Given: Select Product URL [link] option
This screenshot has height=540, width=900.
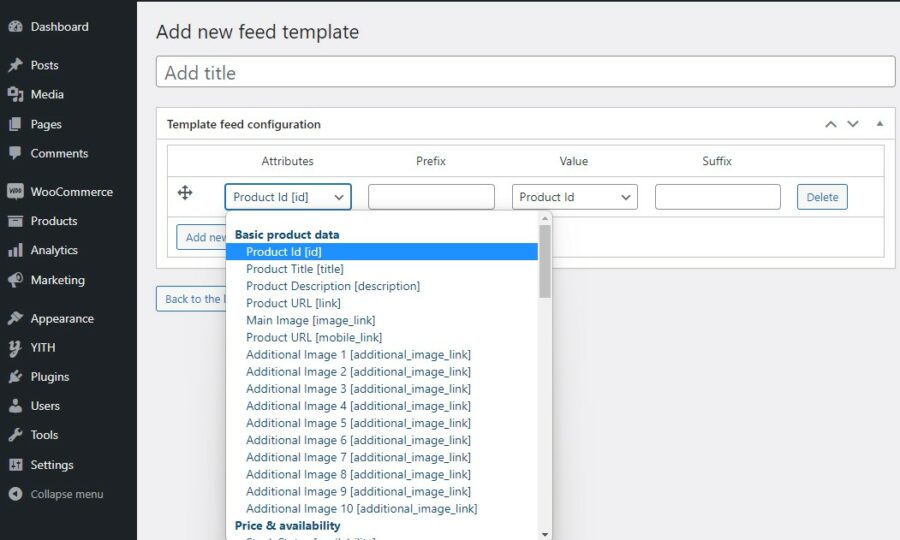Looking at the screenshot, I should click(x=382, y=303).
